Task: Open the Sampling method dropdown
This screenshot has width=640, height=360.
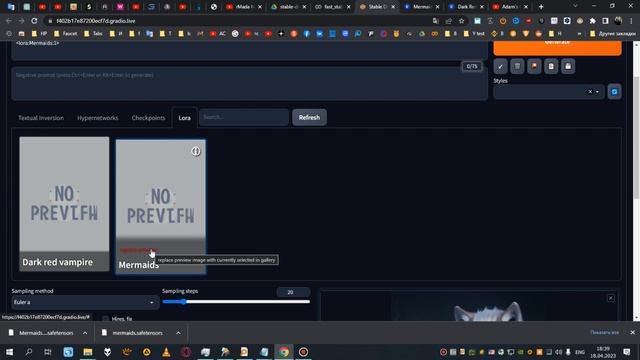Action: coord(84,302)
